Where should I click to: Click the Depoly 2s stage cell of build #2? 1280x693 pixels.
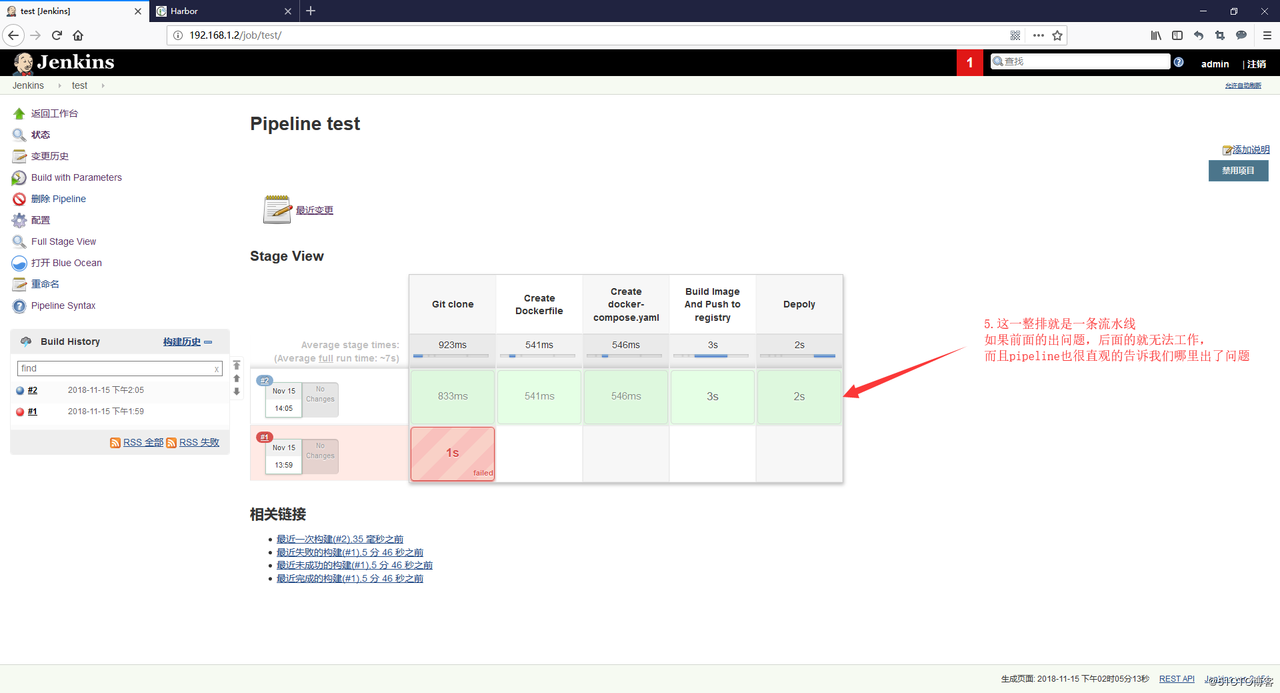coord(799,397)
